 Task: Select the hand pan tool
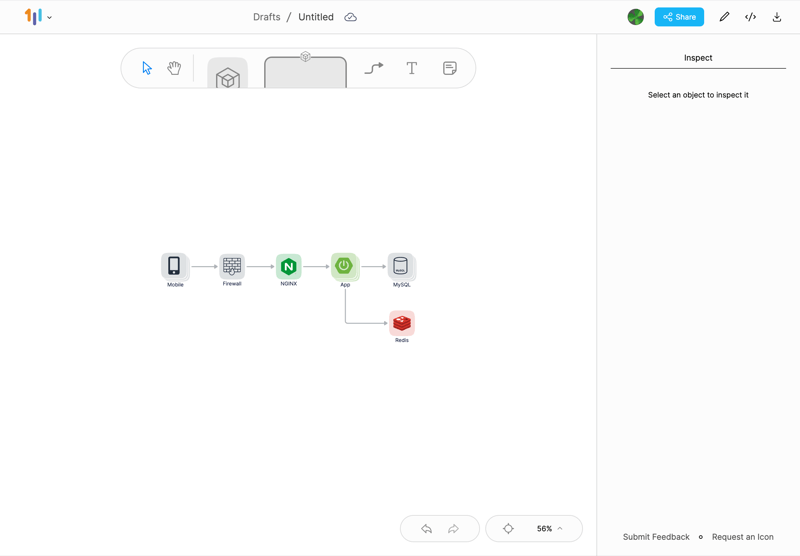coord(174,68)
